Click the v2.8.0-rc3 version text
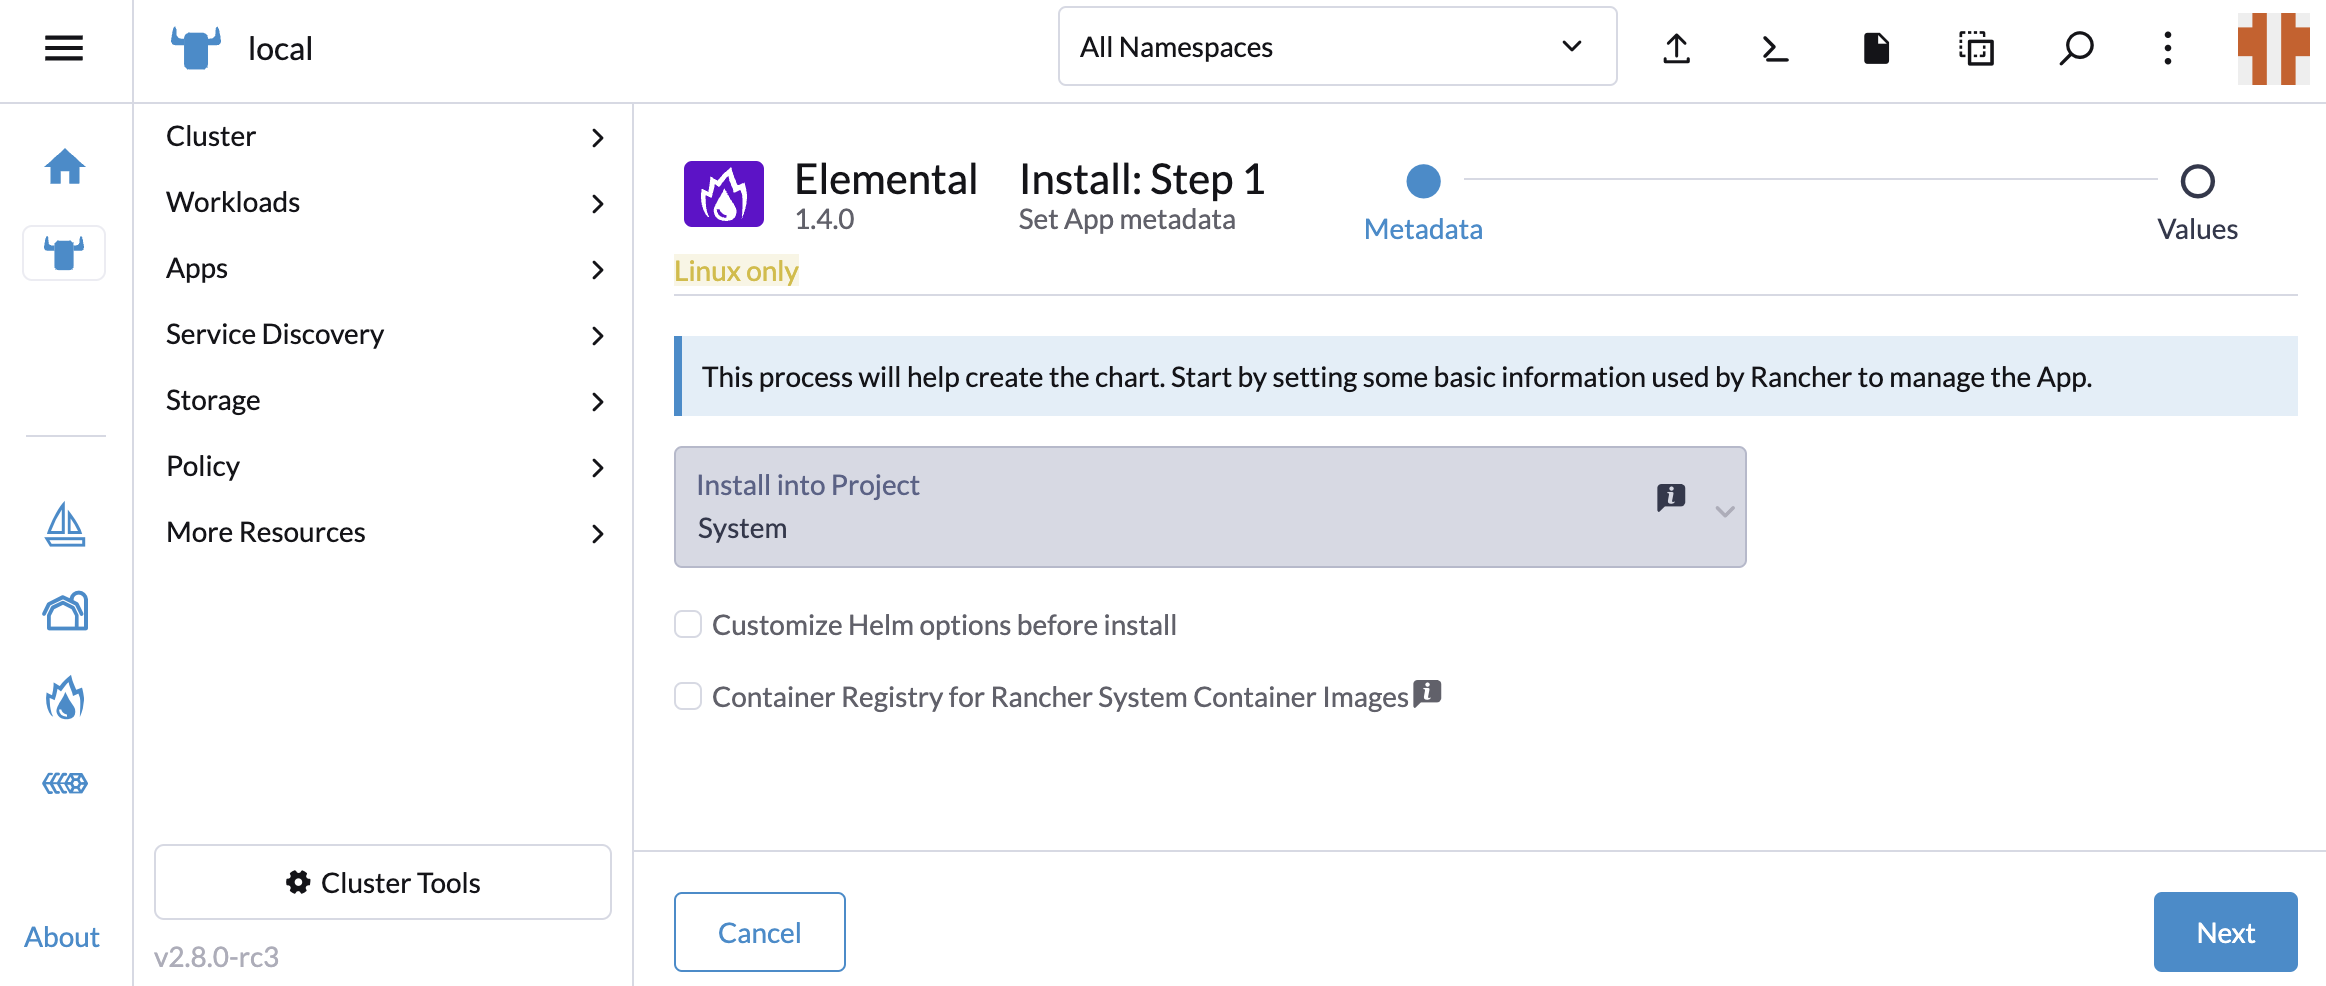Image resolution: width=2326 pixels, height=986 pixels. pos(216,957)
